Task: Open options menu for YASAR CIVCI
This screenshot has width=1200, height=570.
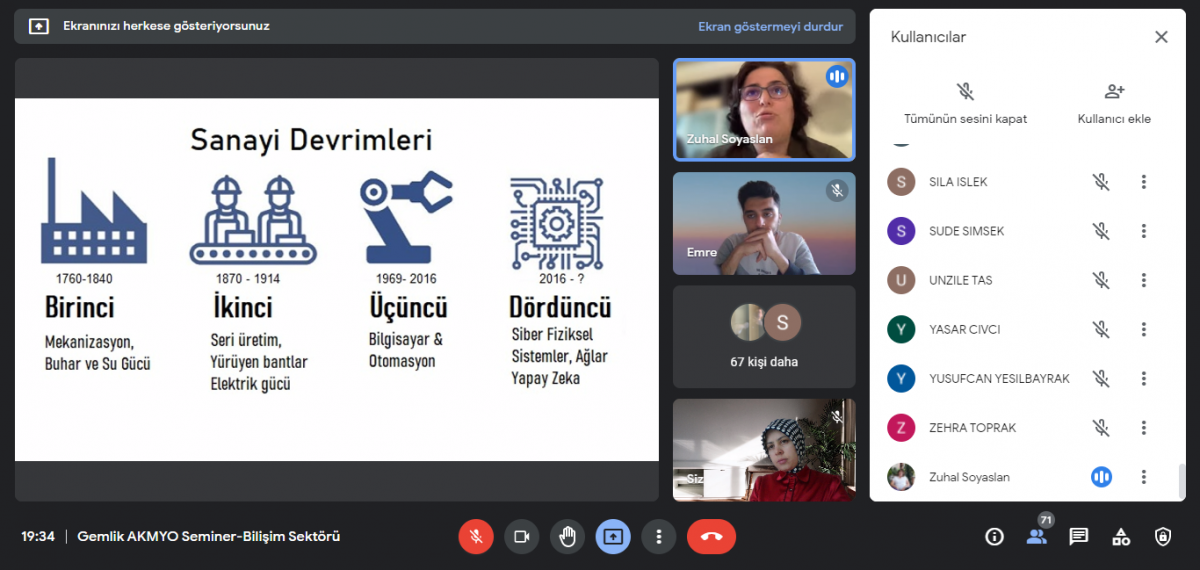Action: pyautogui.click(x=1144, y=329)
